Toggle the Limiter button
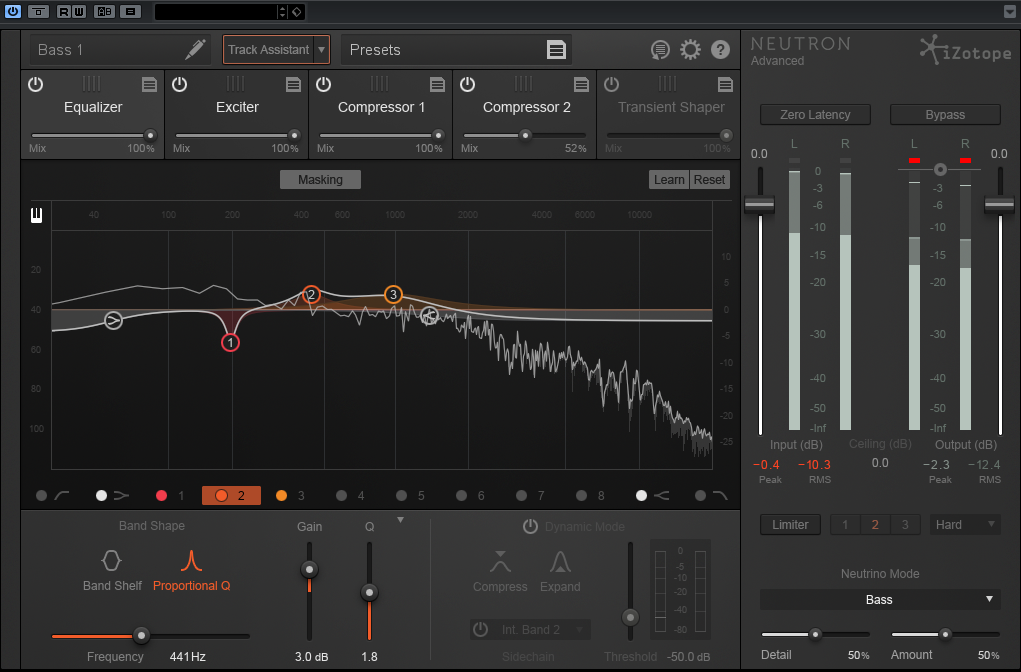 (x=790, y=525)
